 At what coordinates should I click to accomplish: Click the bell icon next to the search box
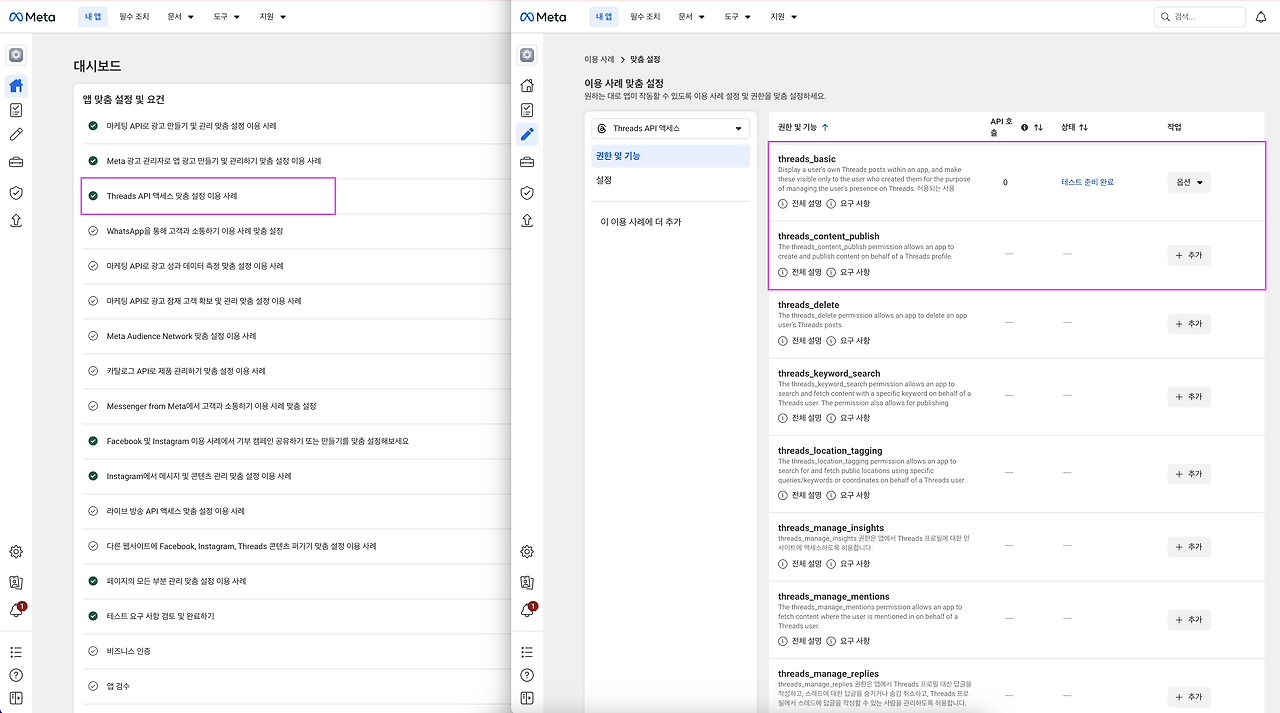(1261, 17)
